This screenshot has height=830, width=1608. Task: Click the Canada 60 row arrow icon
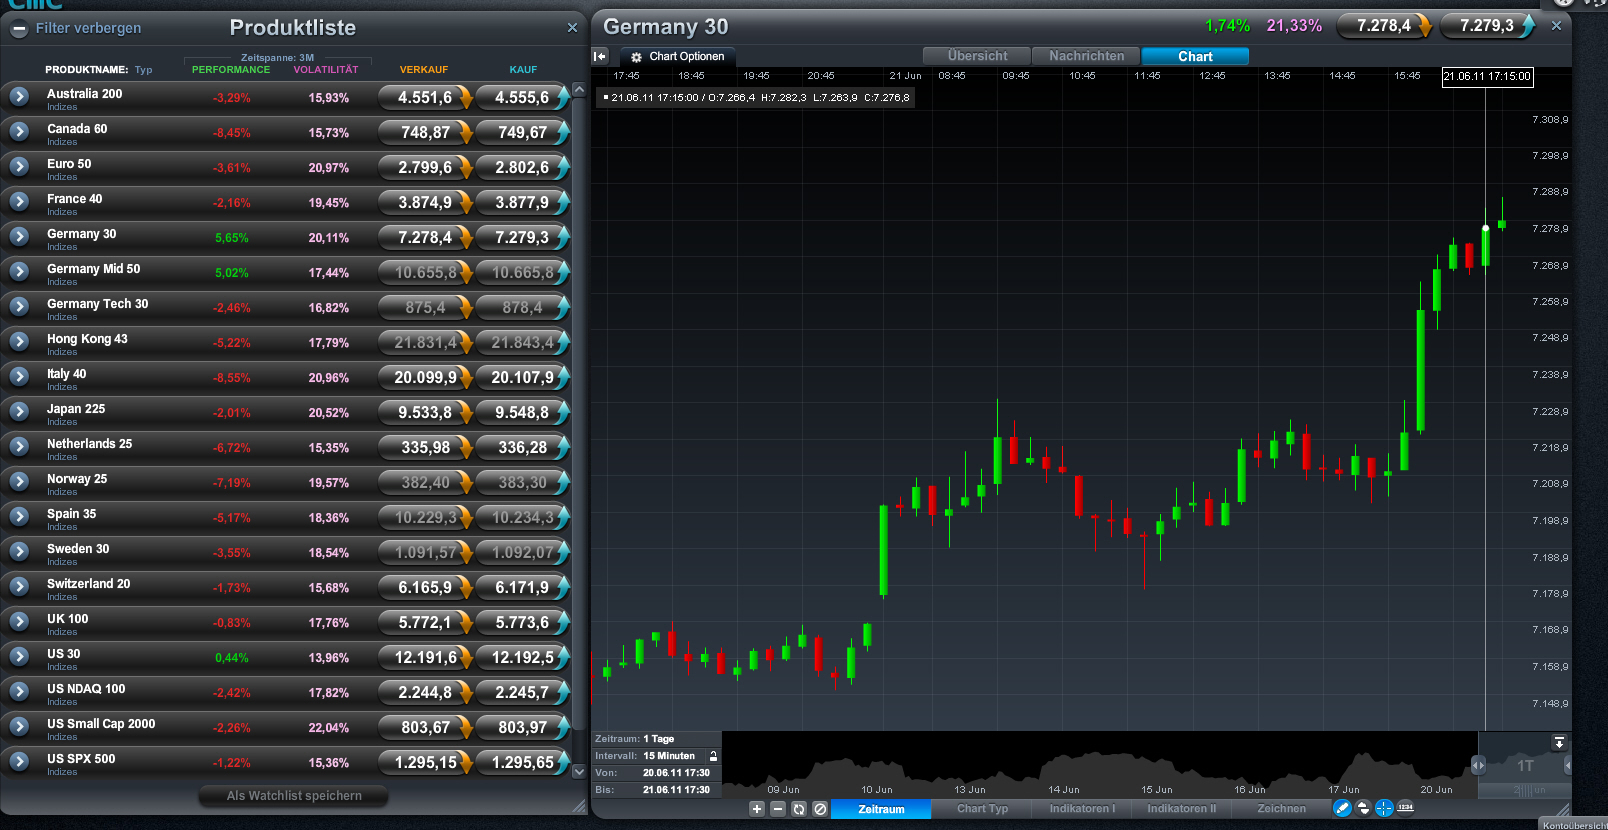point(19,131)
